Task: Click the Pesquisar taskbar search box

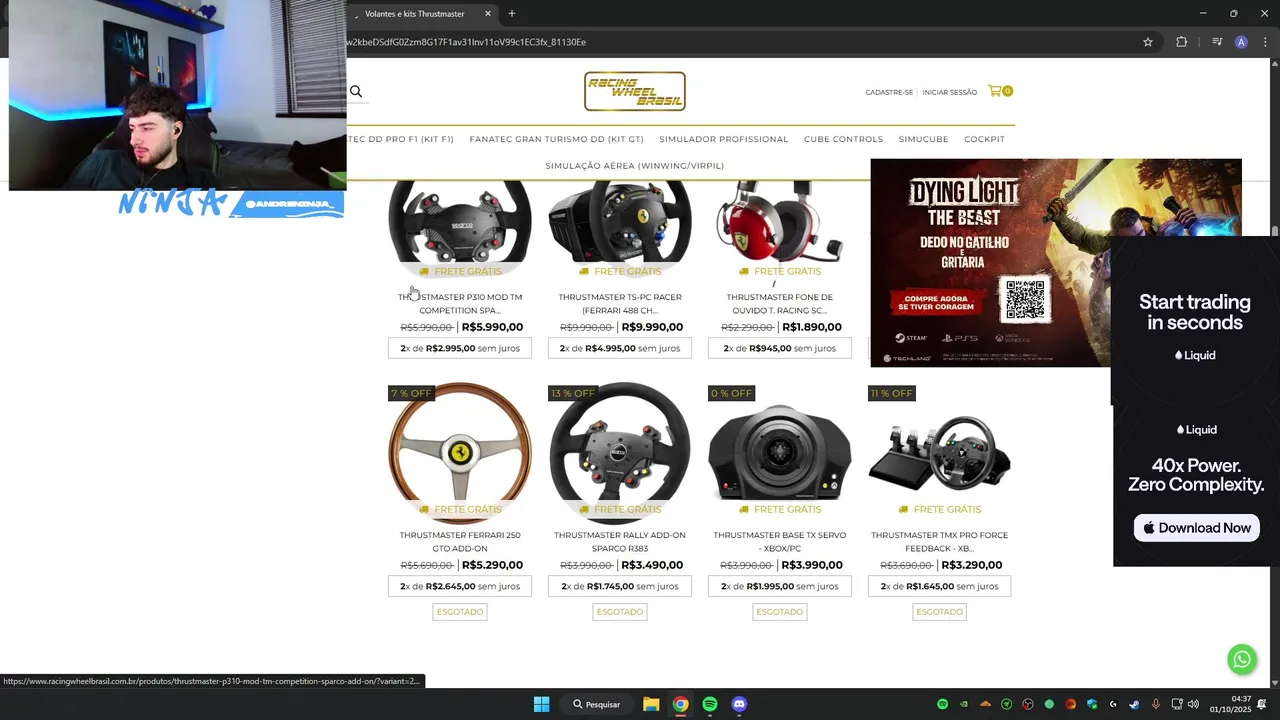Action: (597, 704)
